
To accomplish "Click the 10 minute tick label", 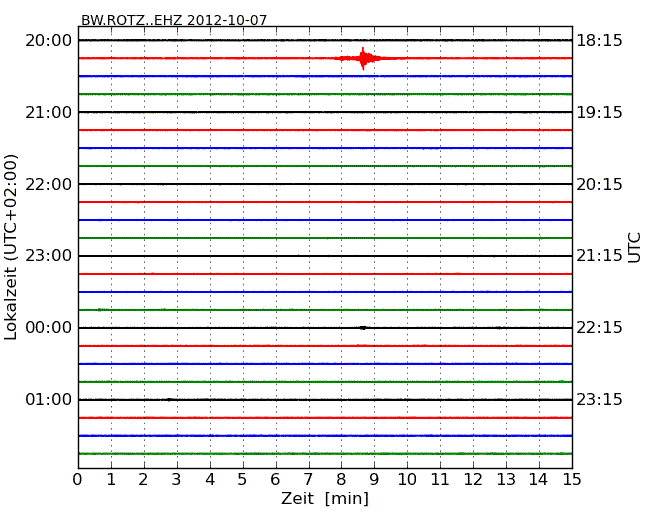I will coord(407,479).
